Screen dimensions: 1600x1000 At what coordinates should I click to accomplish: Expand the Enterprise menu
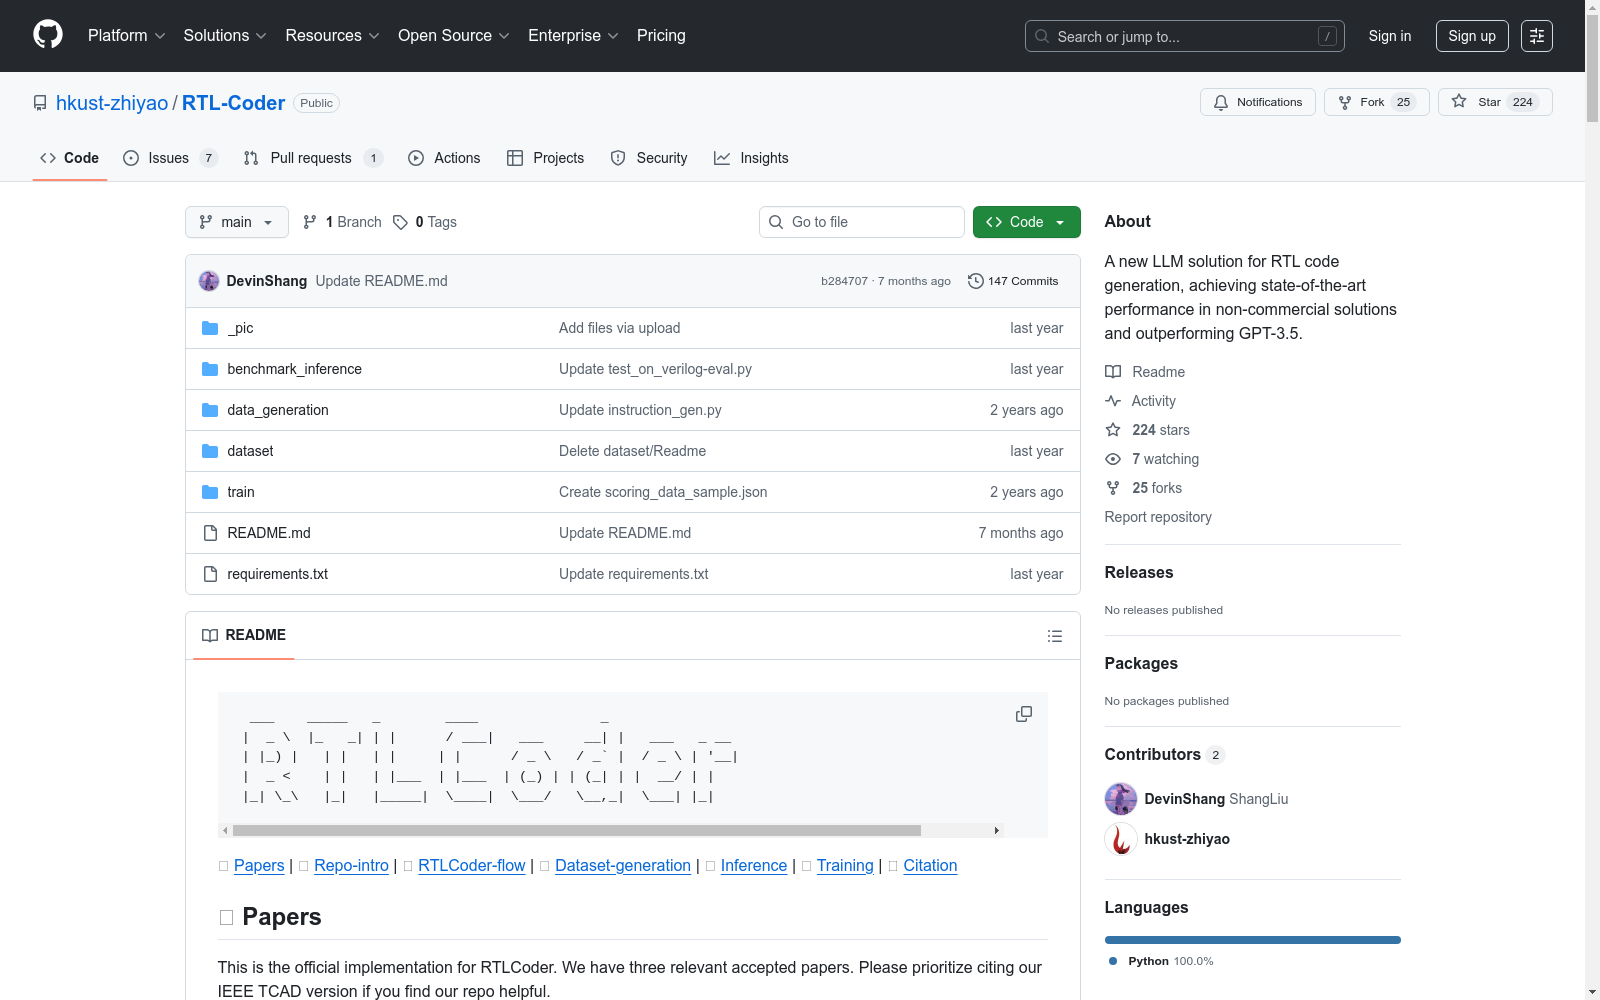pos(573,36)
